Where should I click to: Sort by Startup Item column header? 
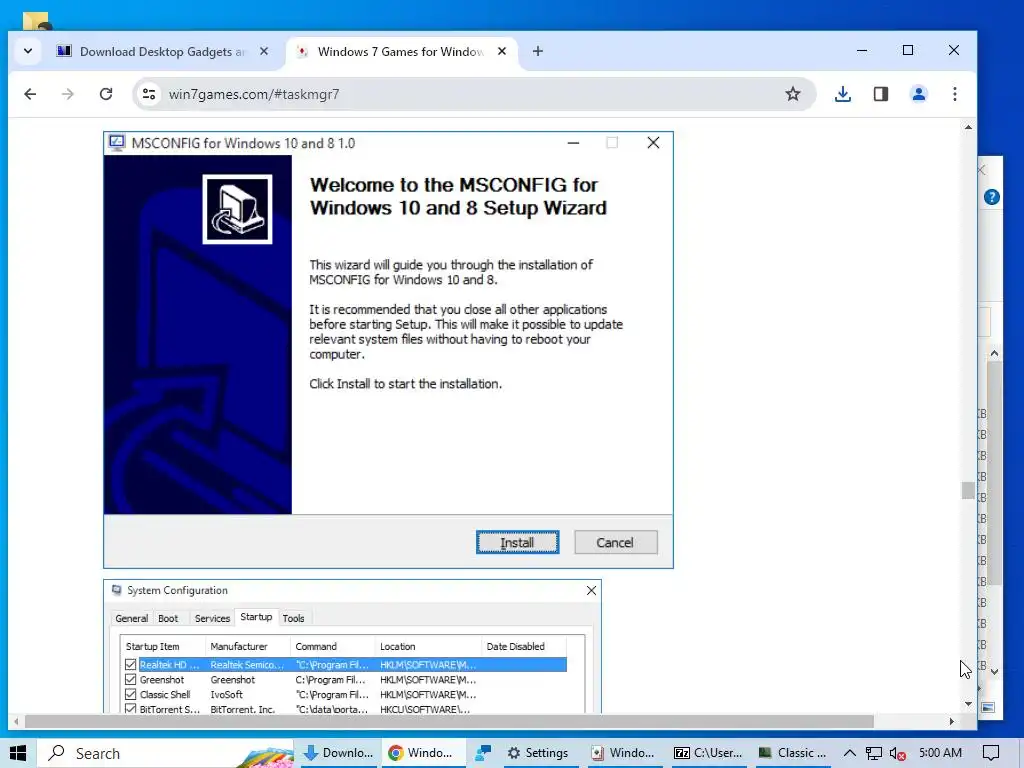(163, 647)
